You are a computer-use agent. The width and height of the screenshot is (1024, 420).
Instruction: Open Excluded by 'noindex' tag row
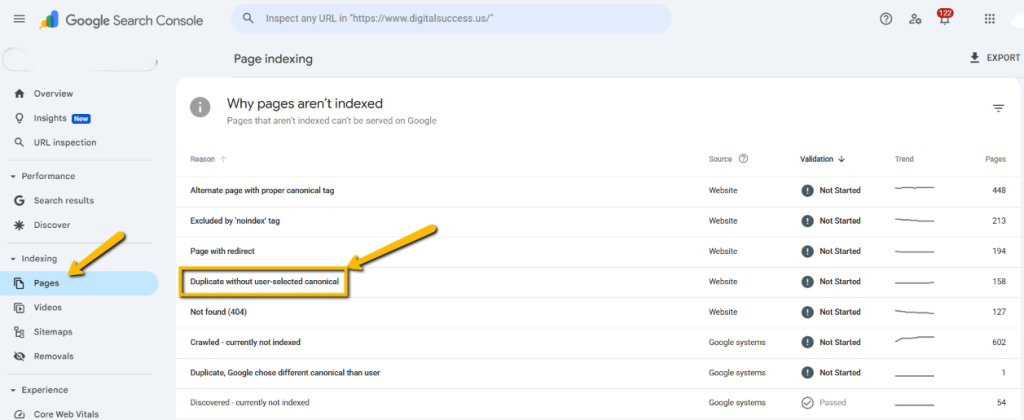point(596,221)
